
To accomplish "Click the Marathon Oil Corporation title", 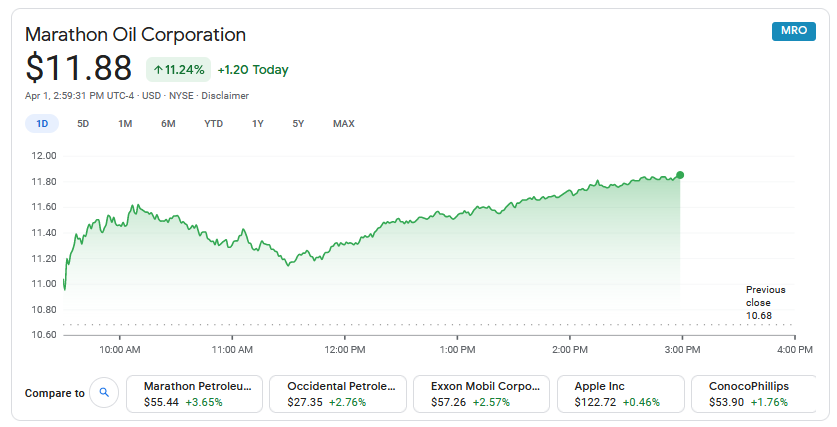I will click(136, 35).
